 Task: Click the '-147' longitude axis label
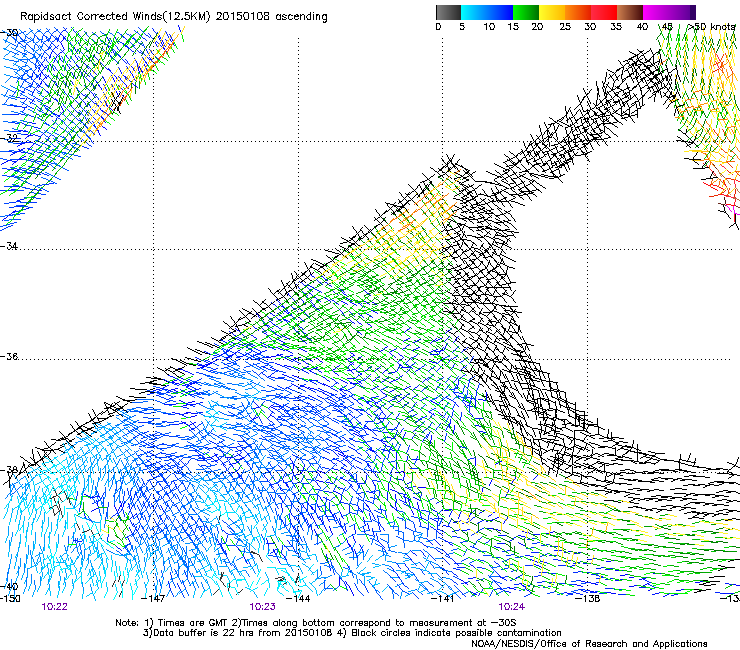coord(154,599)
